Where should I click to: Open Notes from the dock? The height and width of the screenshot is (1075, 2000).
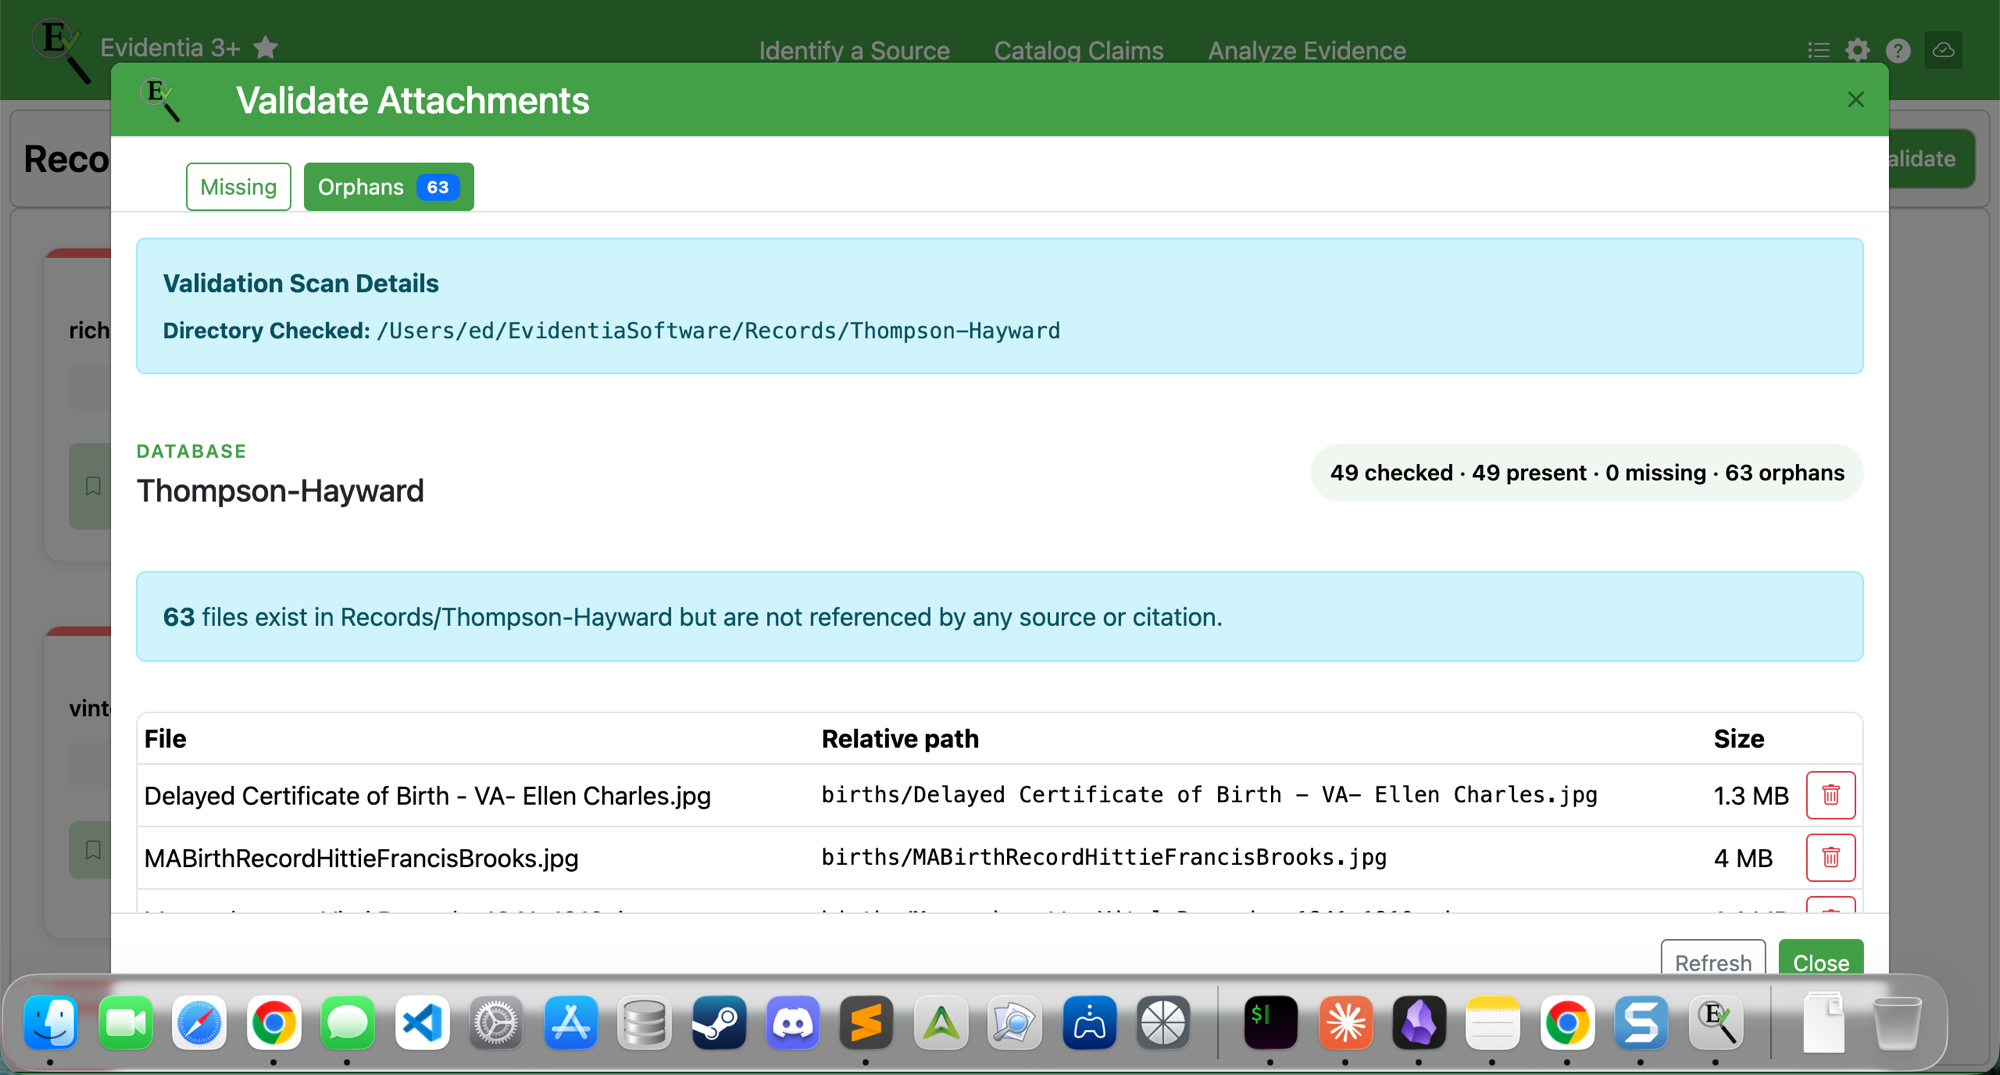pyautogui.click(x=1493, y=1022)
